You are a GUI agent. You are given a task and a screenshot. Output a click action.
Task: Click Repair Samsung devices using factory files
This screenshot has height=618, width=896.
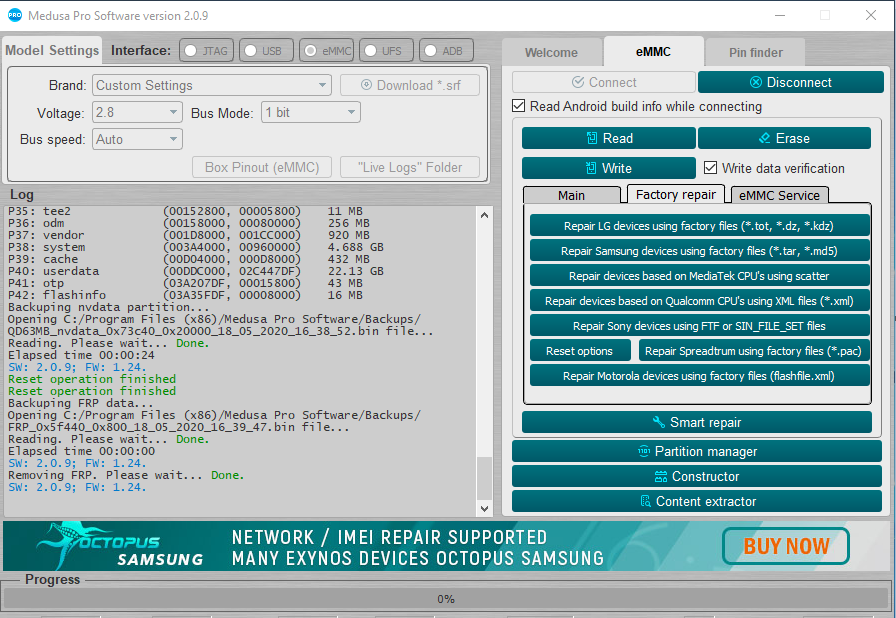pos(699,251)
